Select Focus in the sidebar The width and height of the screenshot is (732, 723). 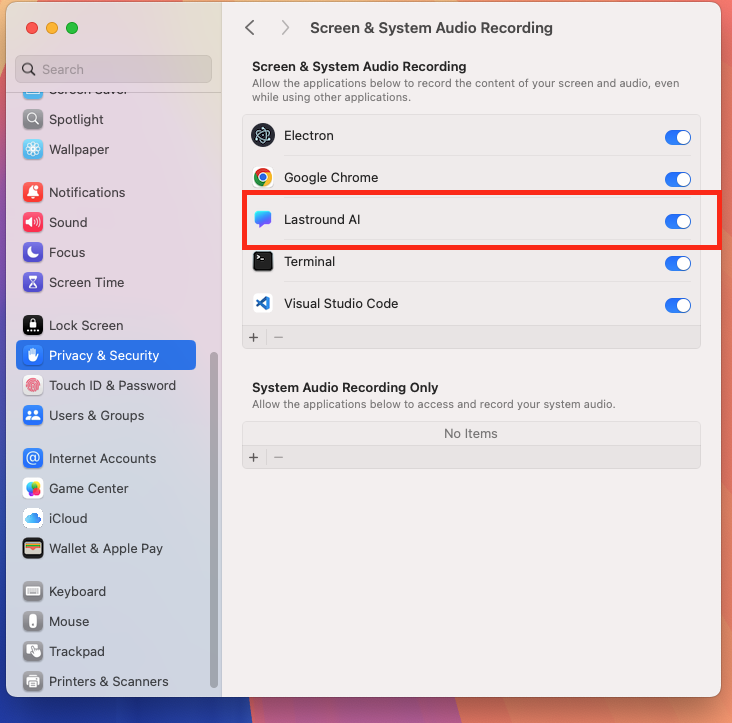pos(67,253)
